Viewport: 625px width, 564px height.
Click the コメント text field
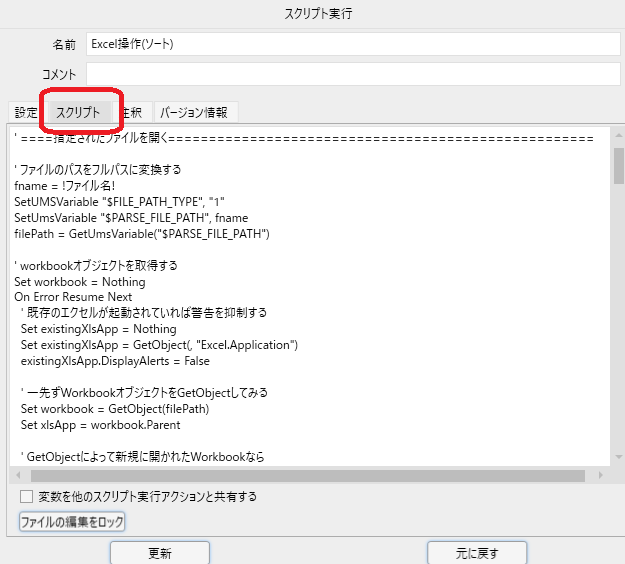click(x=352, y=74)
